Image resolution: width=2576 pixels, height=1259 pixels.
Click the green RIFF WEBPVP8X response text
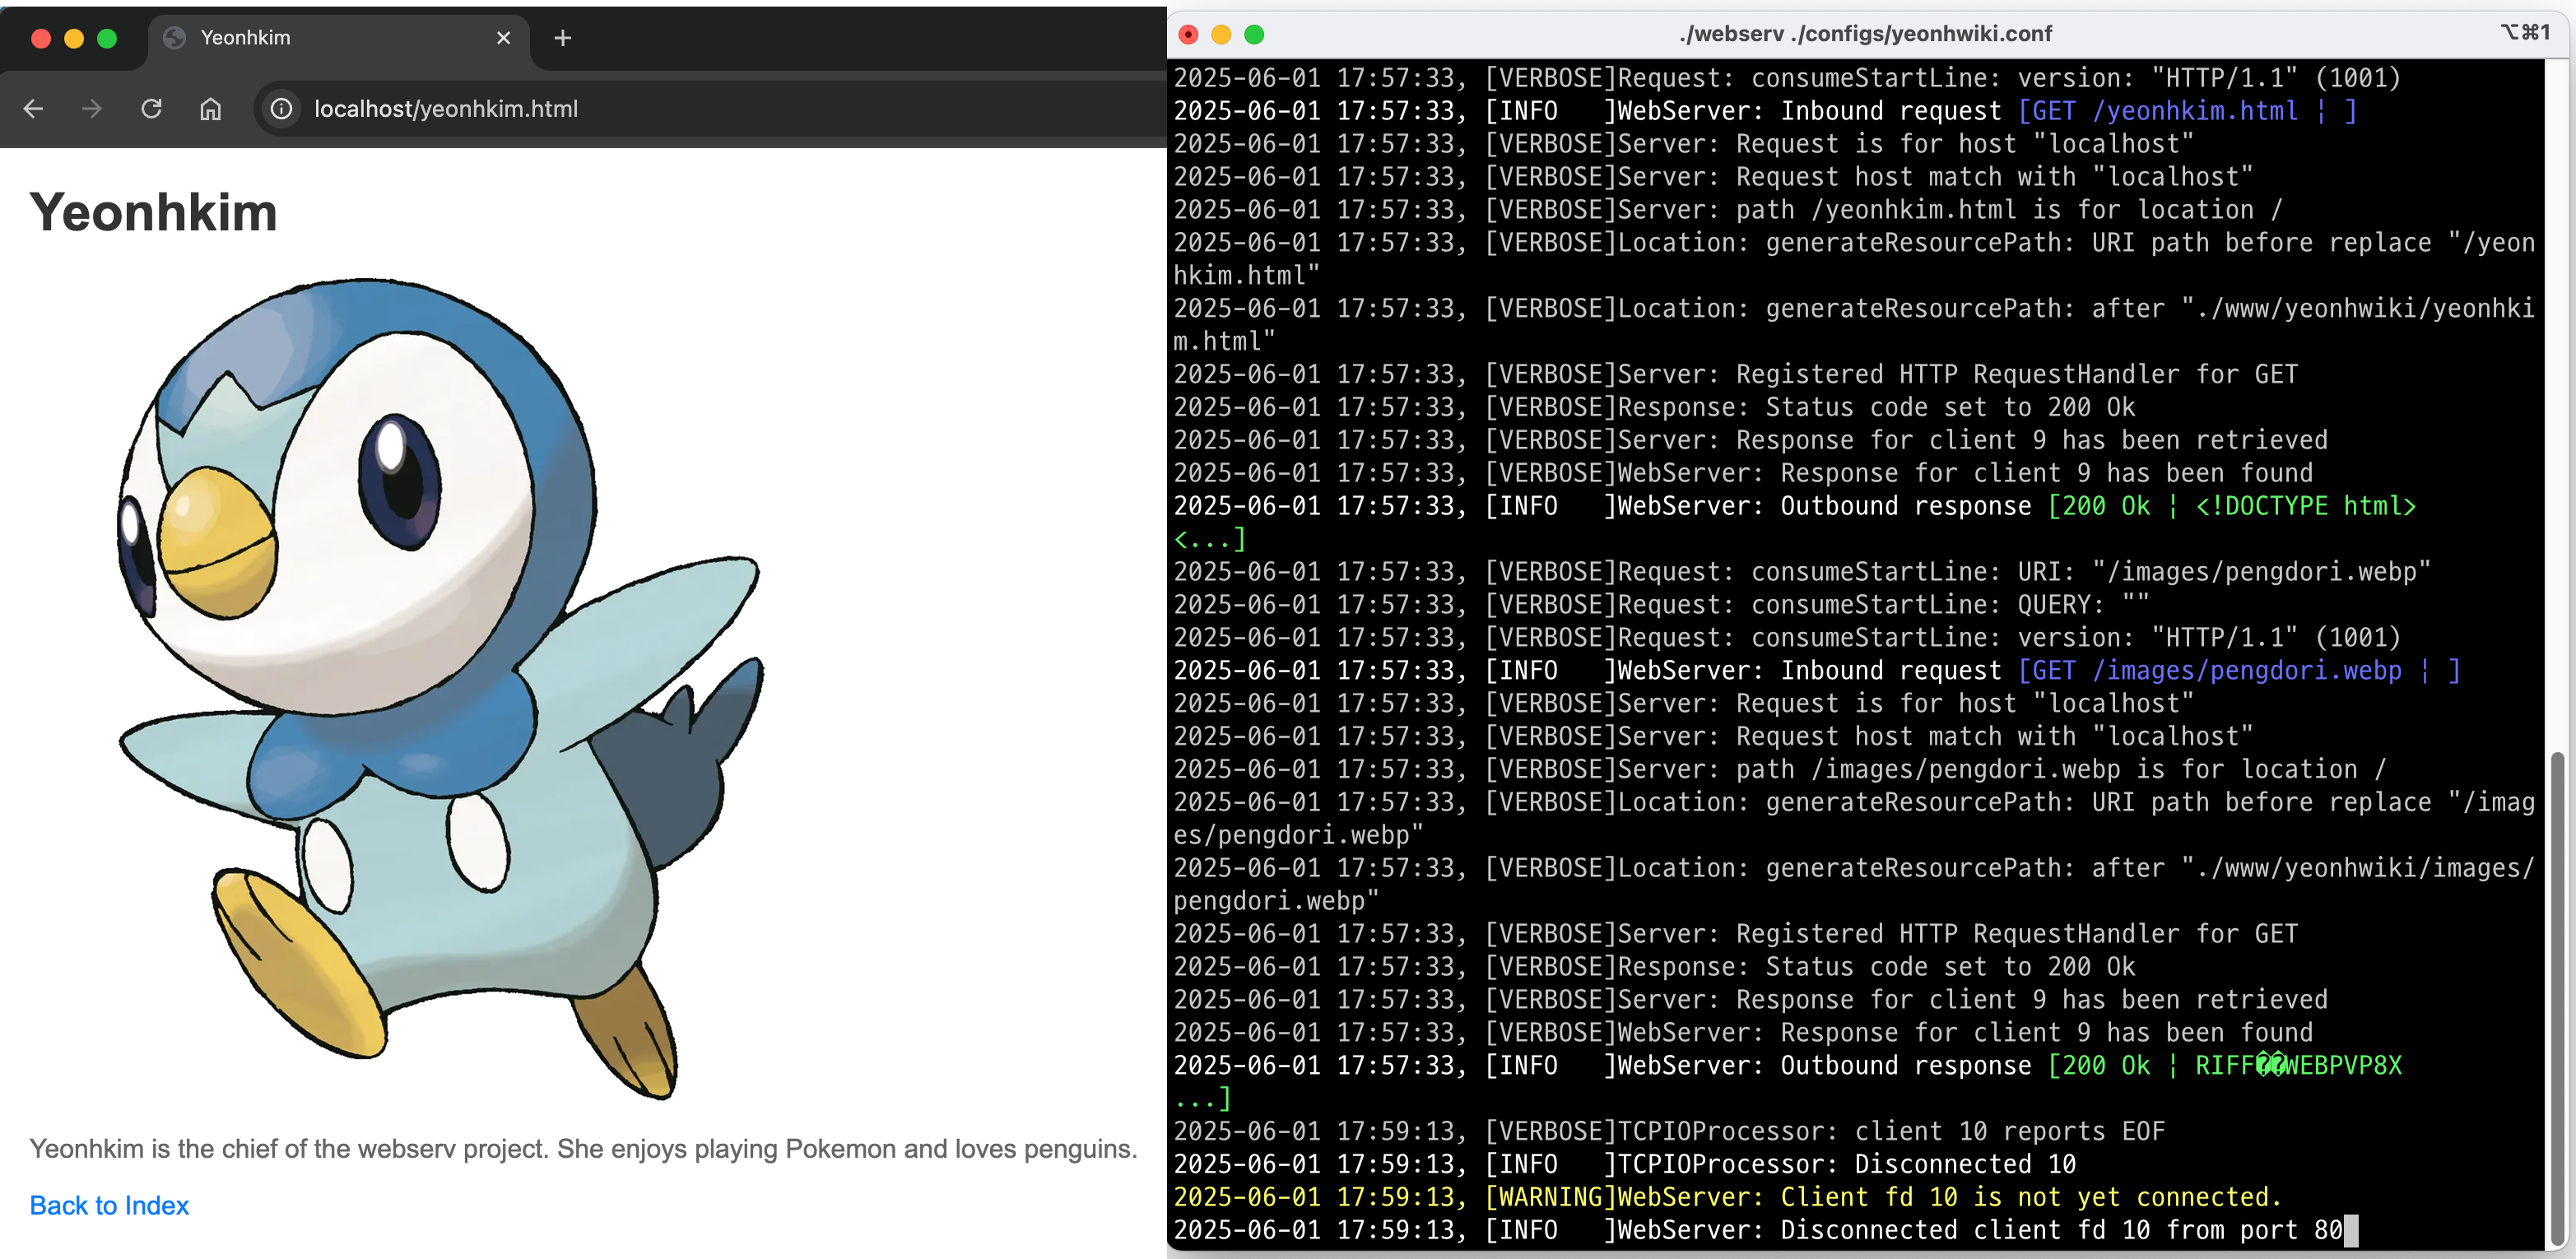coord(2299,1066)
